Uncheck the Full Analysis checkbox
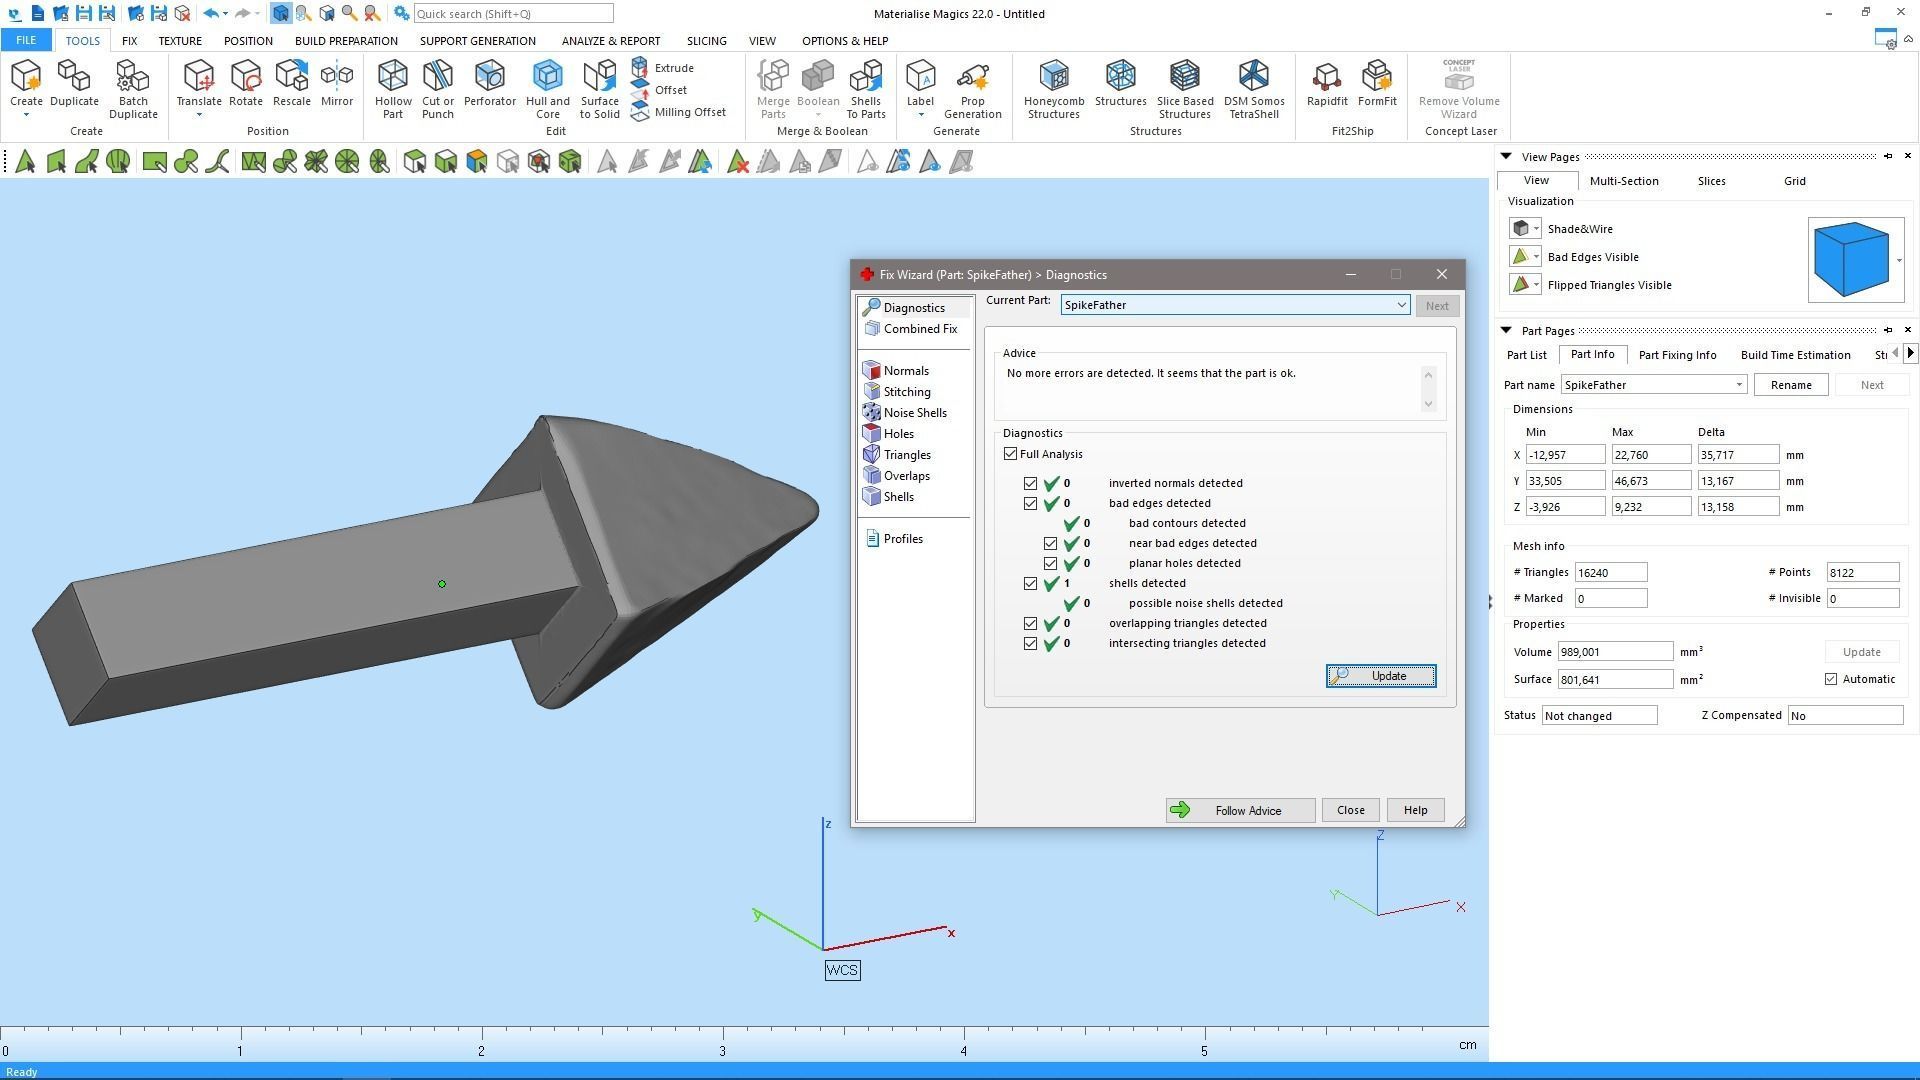This screenshot has height=1080, width=1920. click(1011, 454)
